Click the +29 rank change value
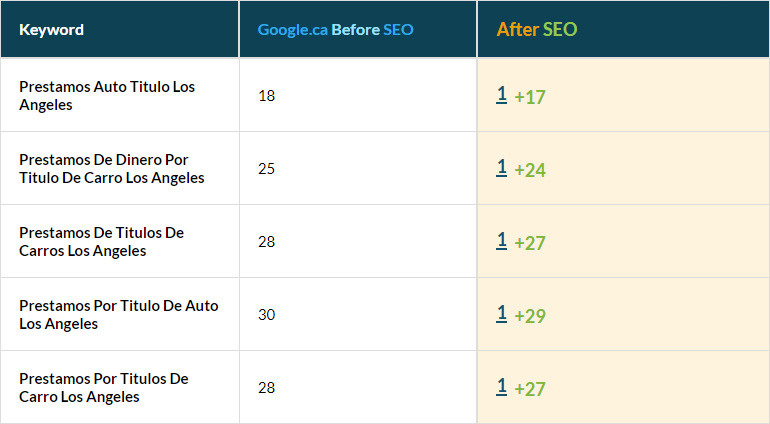The height and width of the screenshot is (424, 770). tap(530, 316)
